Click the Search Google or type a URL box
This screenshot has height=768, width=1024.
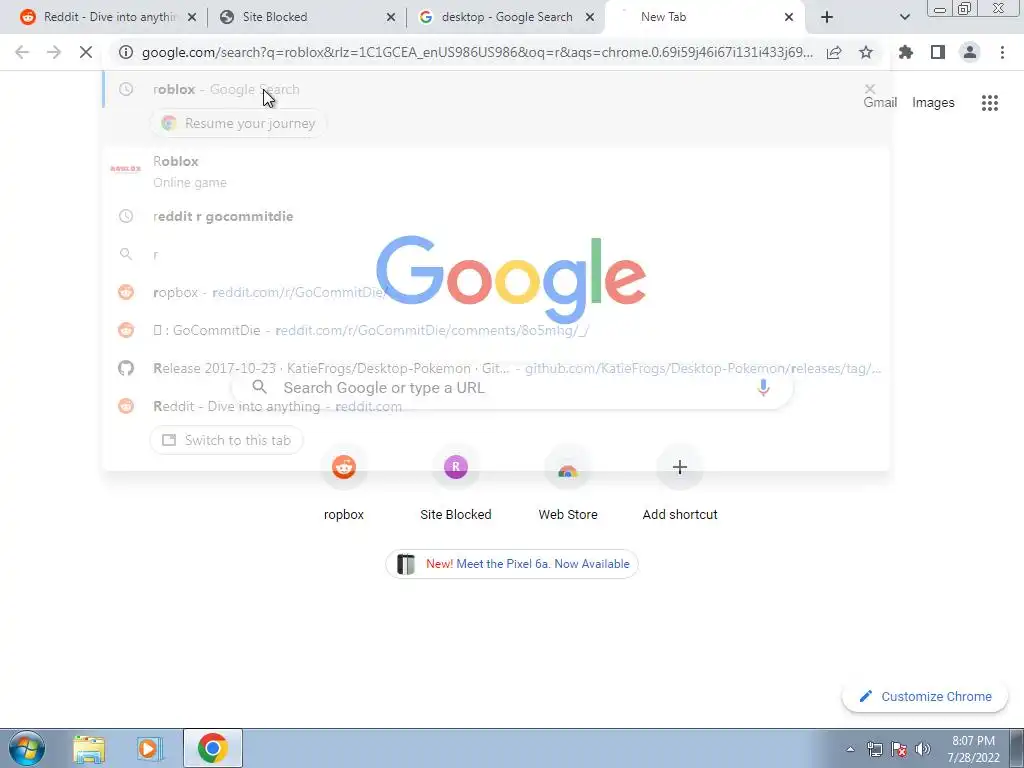pyautogui.click(x=512, y=387)
